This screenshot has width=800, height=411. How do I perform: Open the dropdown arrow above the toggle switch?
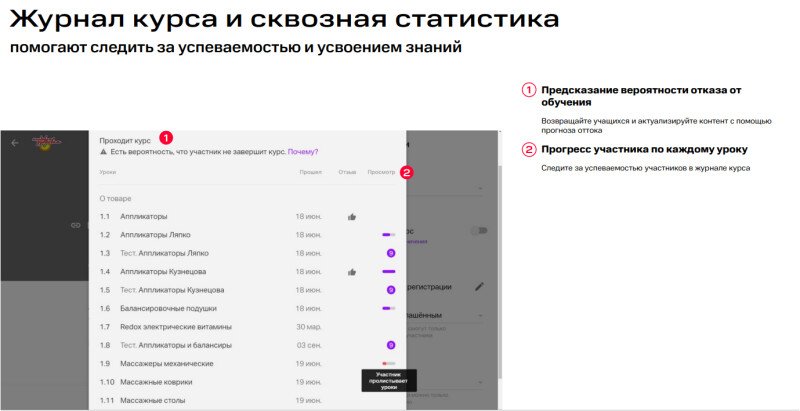point(481,189)
